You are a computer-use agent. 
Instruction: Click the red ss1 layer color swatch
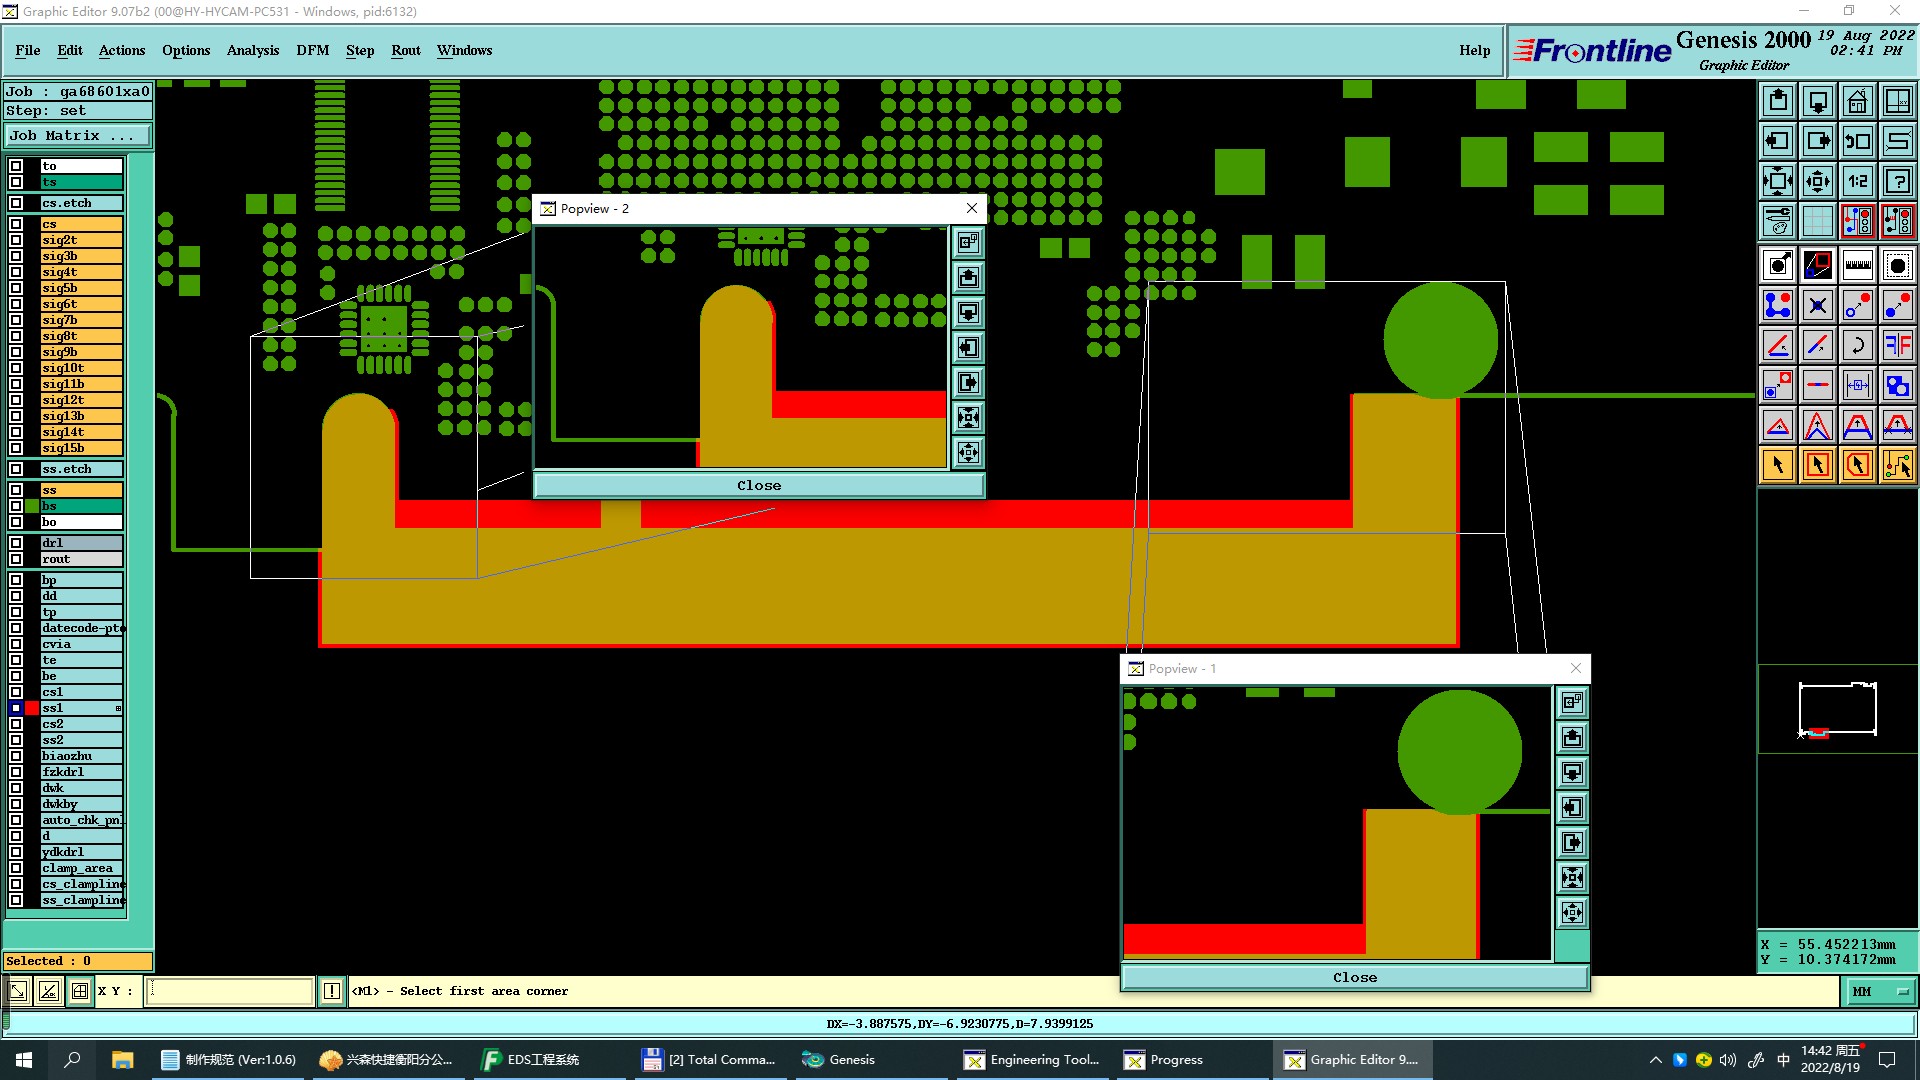32,708
